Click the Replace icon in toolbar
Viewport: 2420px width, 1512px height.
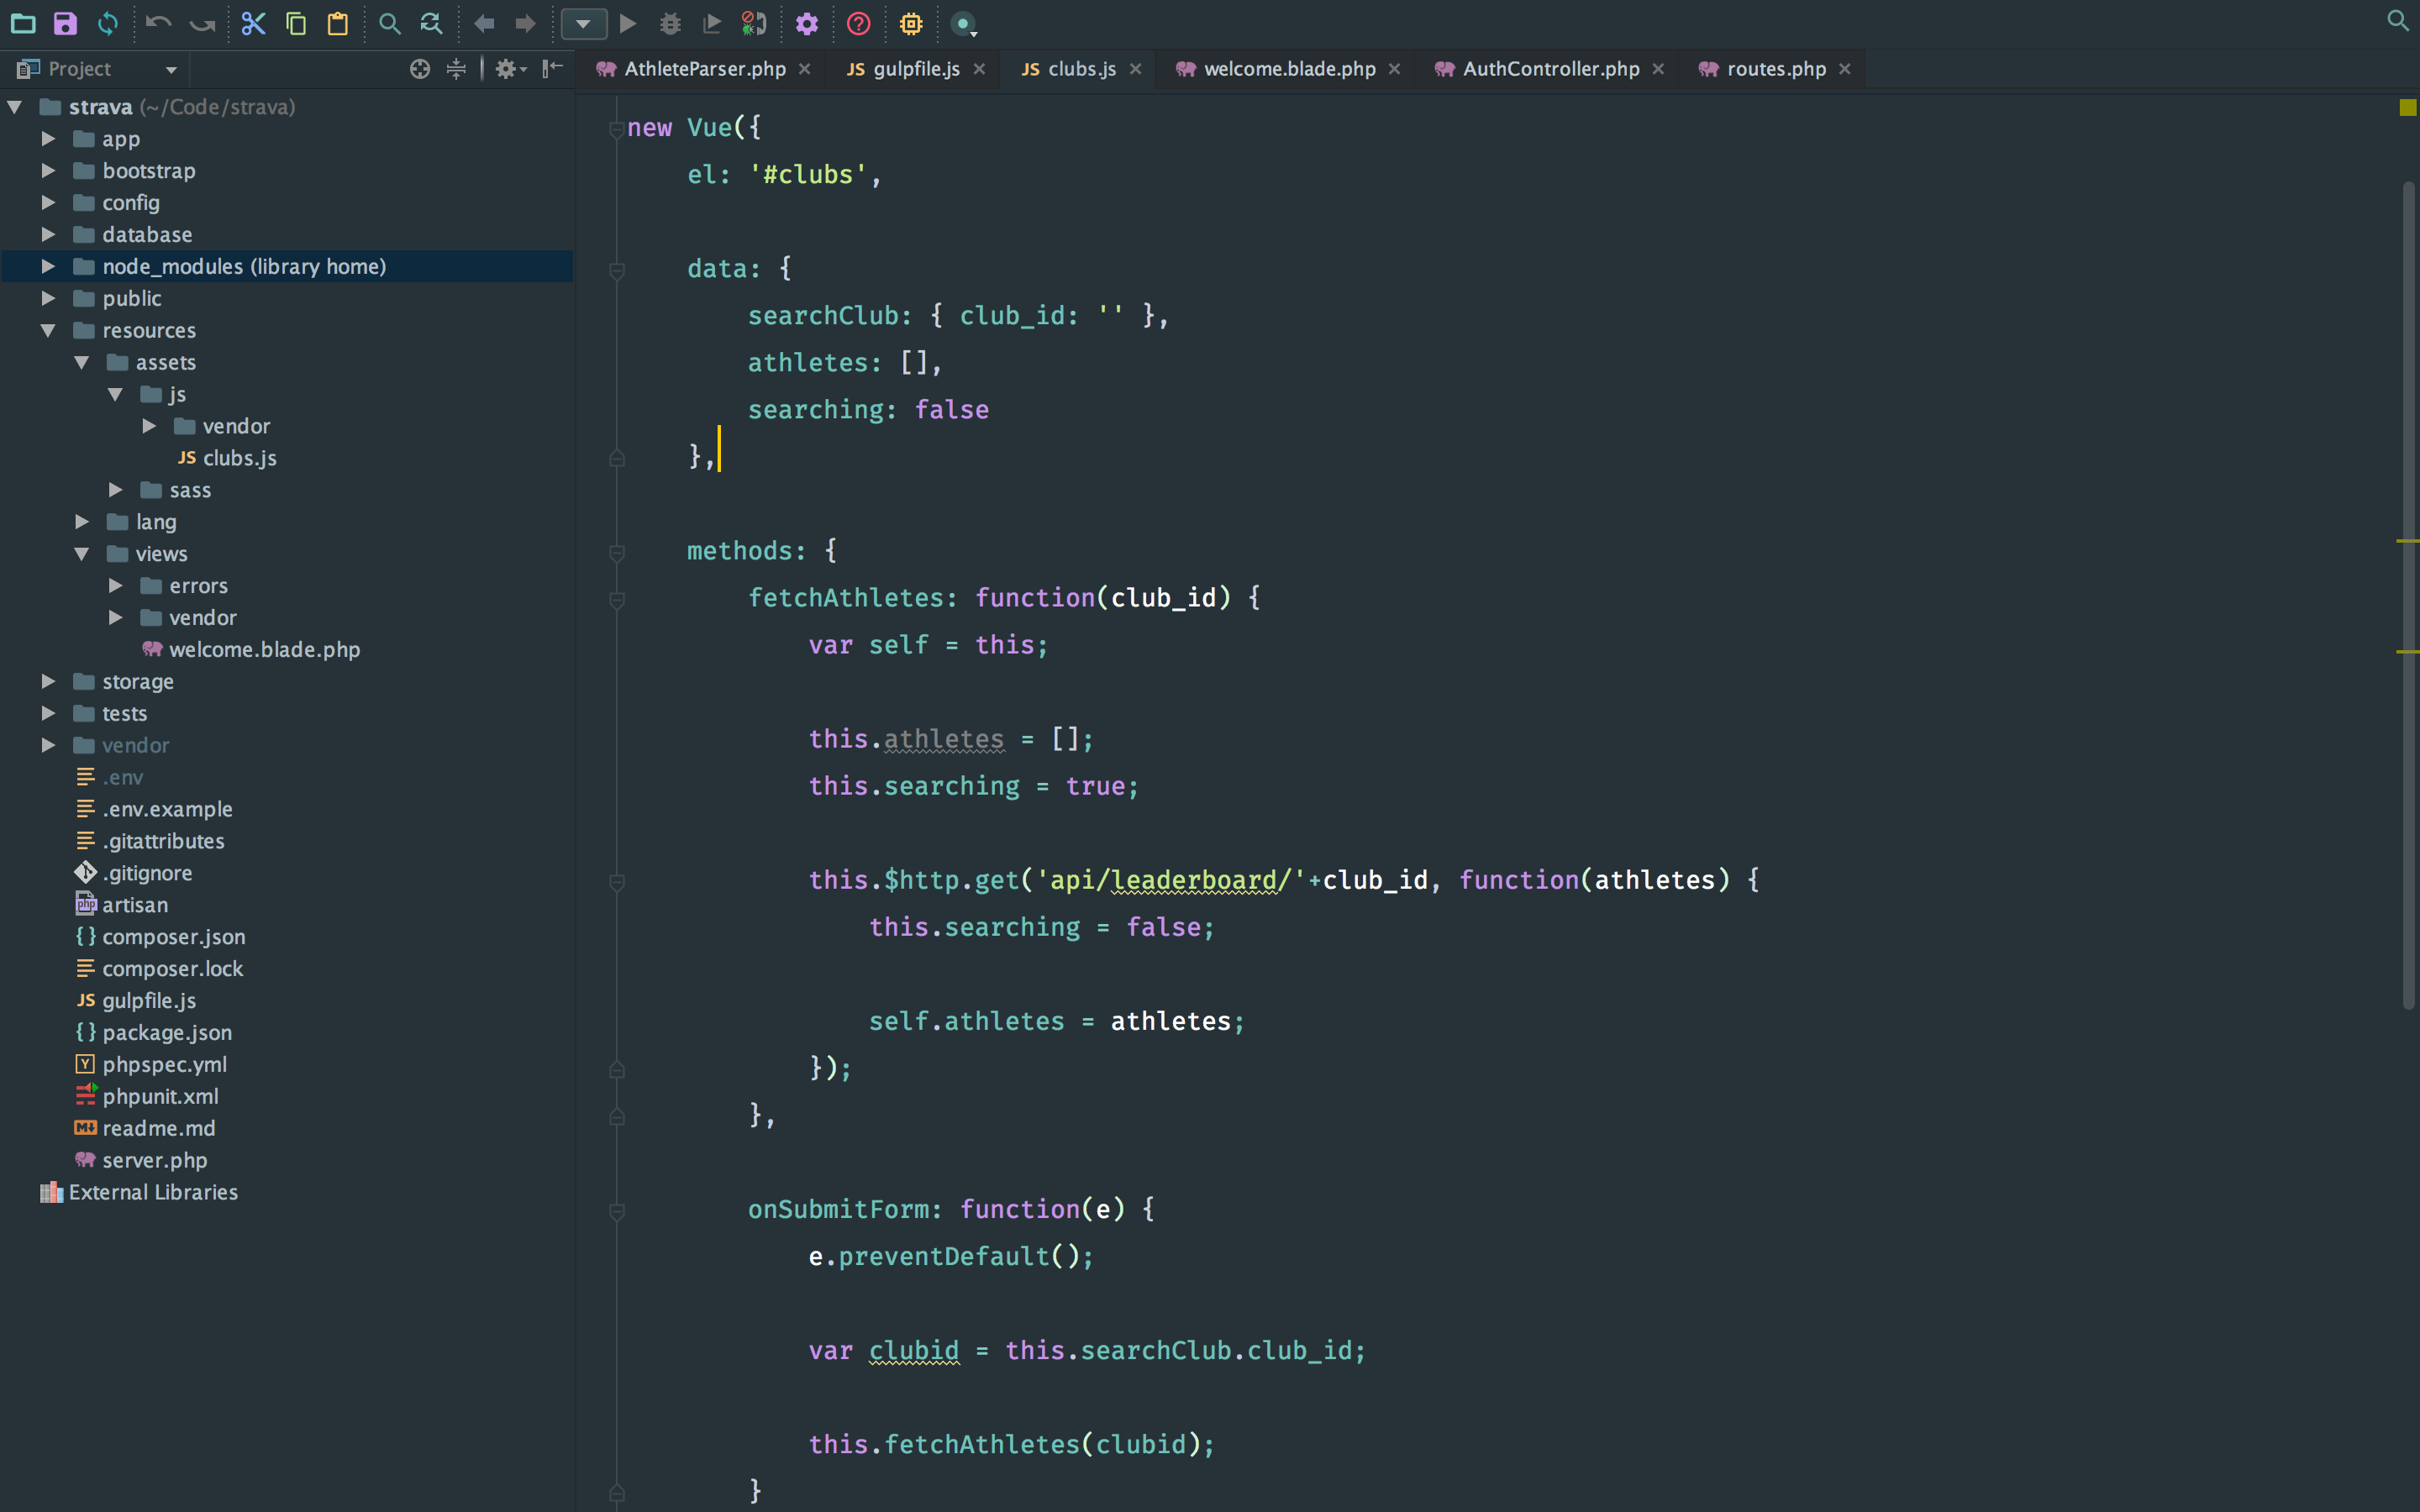[431, 23]
